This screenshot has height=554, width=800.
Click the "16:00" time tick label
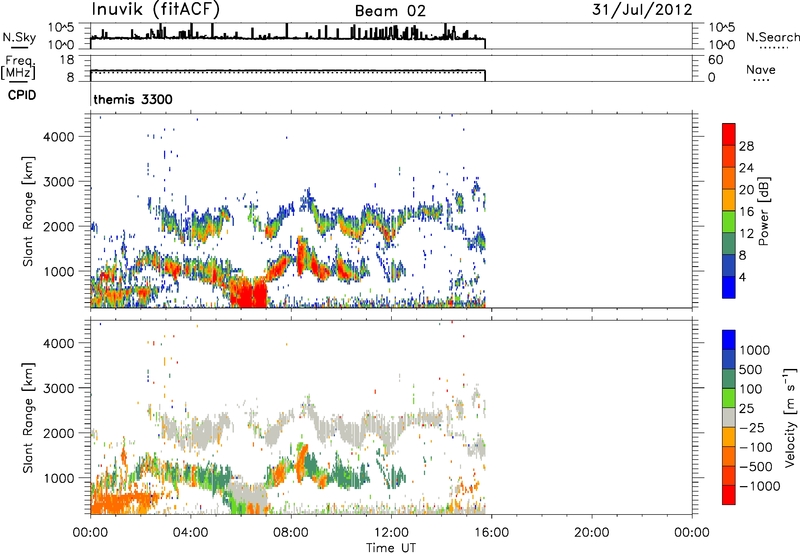tap(491, 533)
